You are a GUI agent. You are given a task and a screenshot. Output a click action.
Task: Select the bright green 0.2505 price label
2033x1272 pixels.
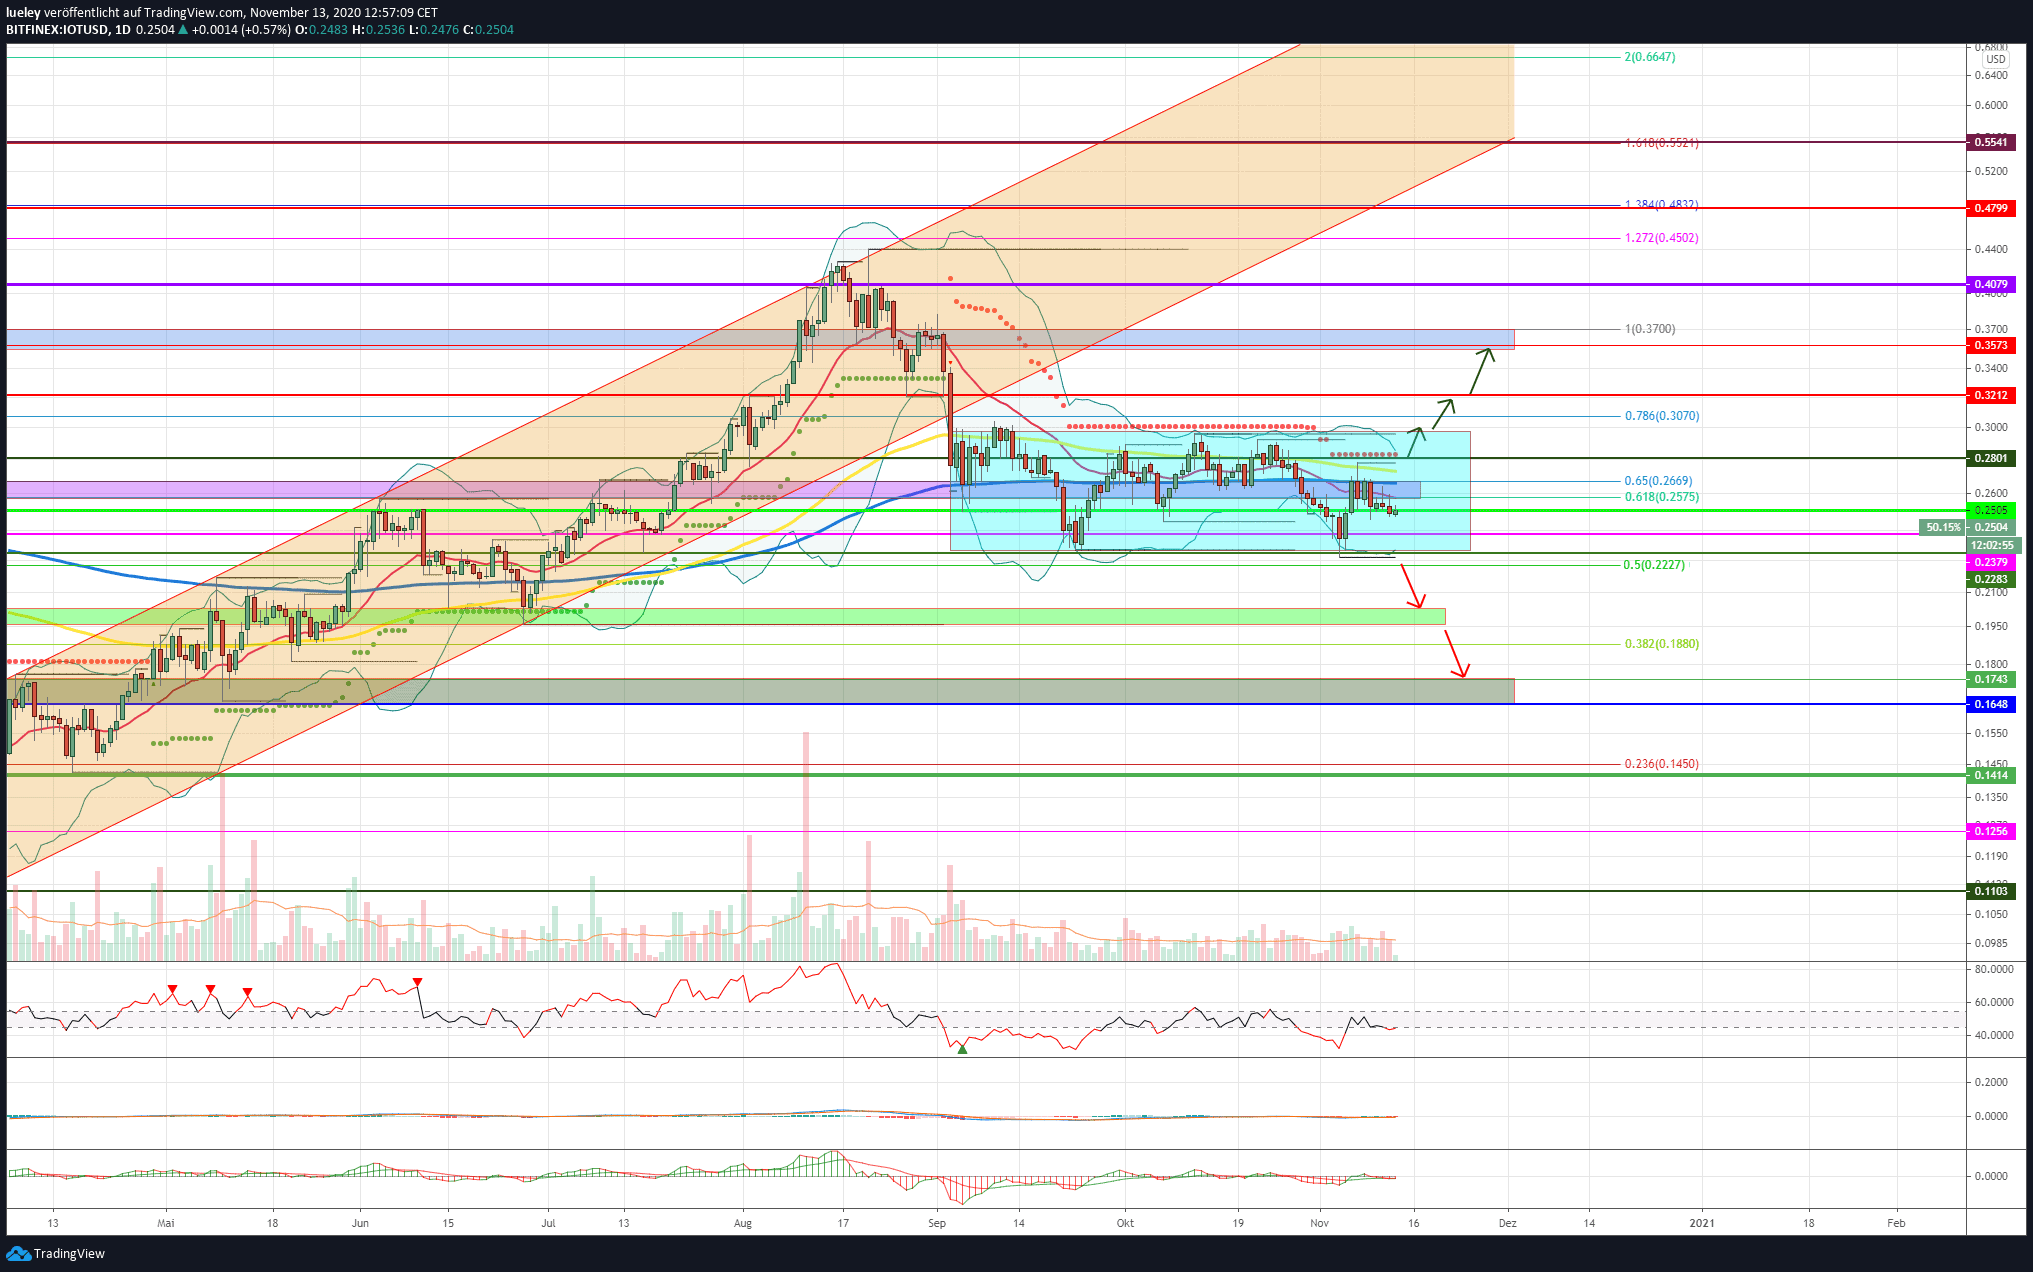(x=1990, y=510)
